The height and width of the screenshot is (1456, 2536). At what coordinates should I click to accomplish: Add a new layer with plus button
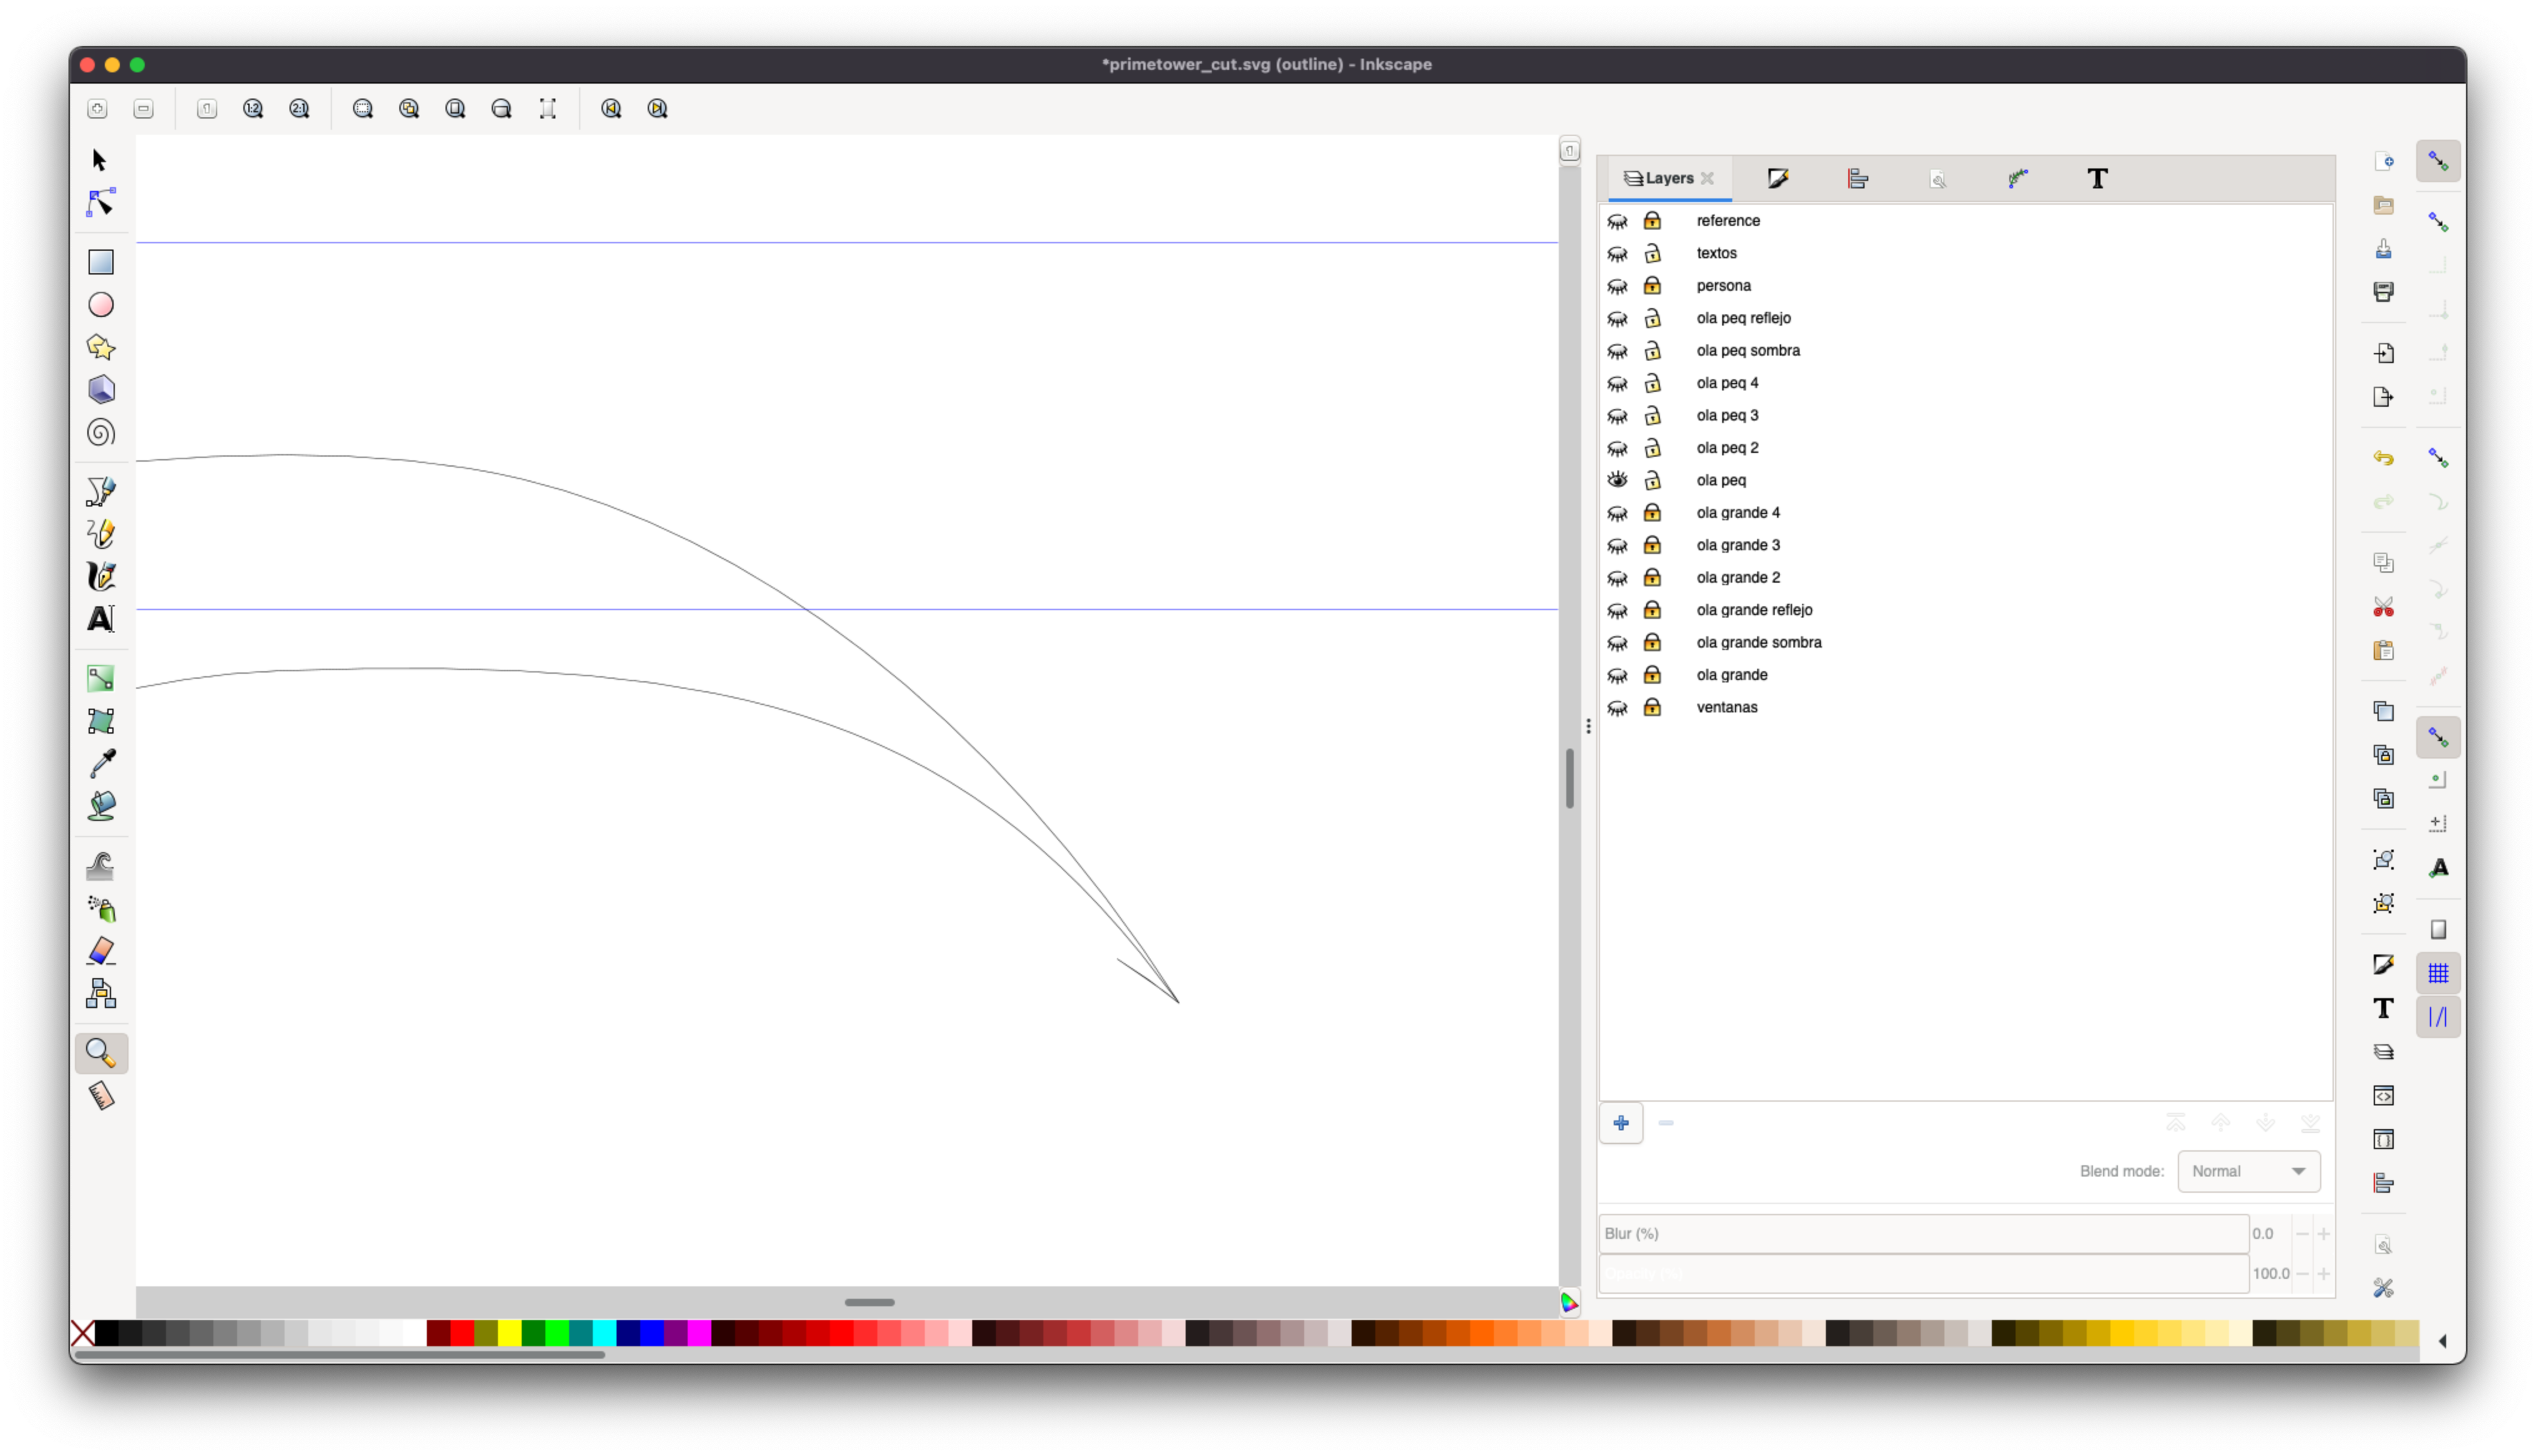pos(1621,1123)
